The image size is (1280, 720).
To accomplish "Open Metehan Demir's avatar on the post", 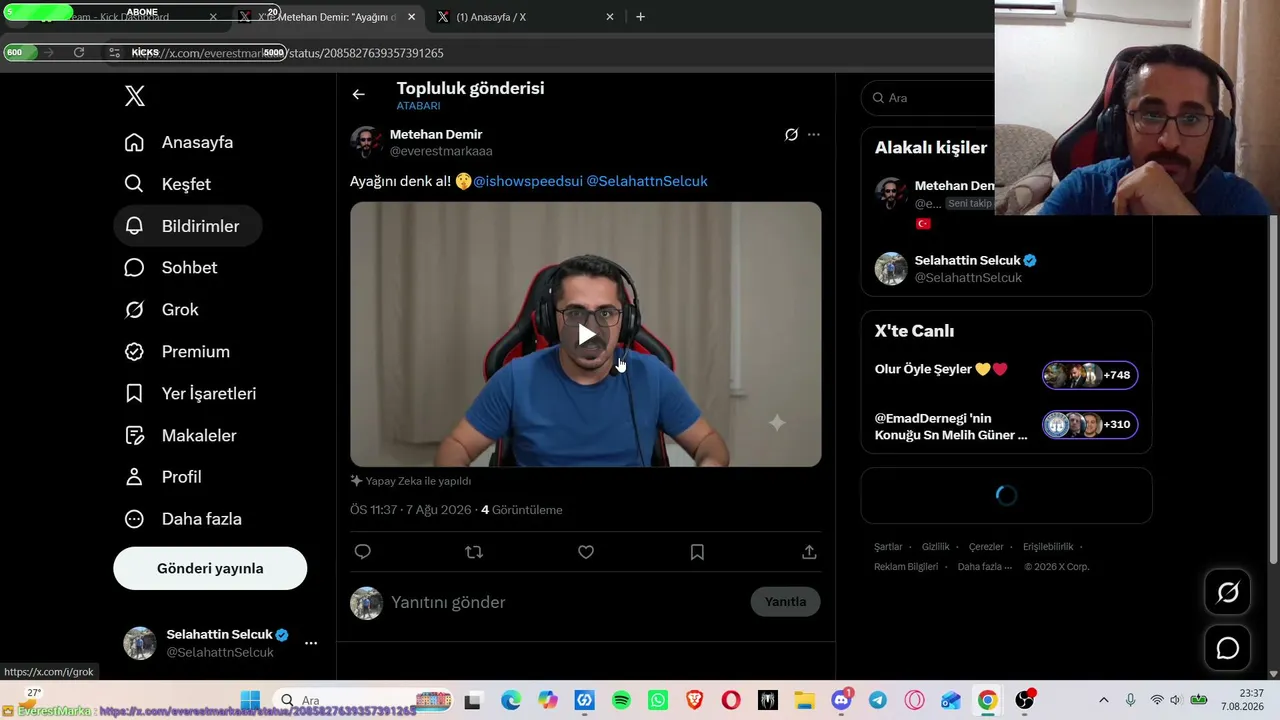I will pyautogui.click(x=366, y=142).
